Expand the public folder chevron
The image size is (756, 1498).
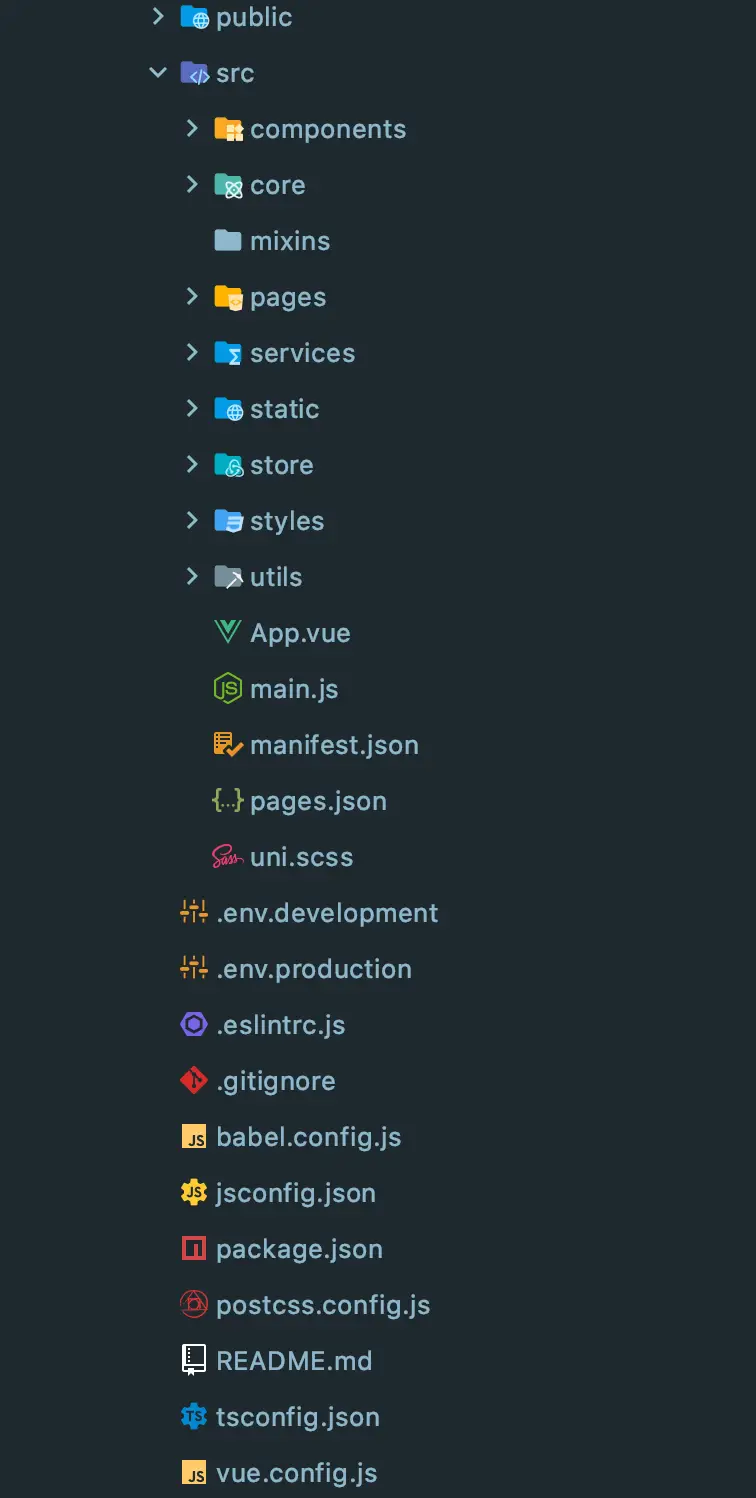158,17
